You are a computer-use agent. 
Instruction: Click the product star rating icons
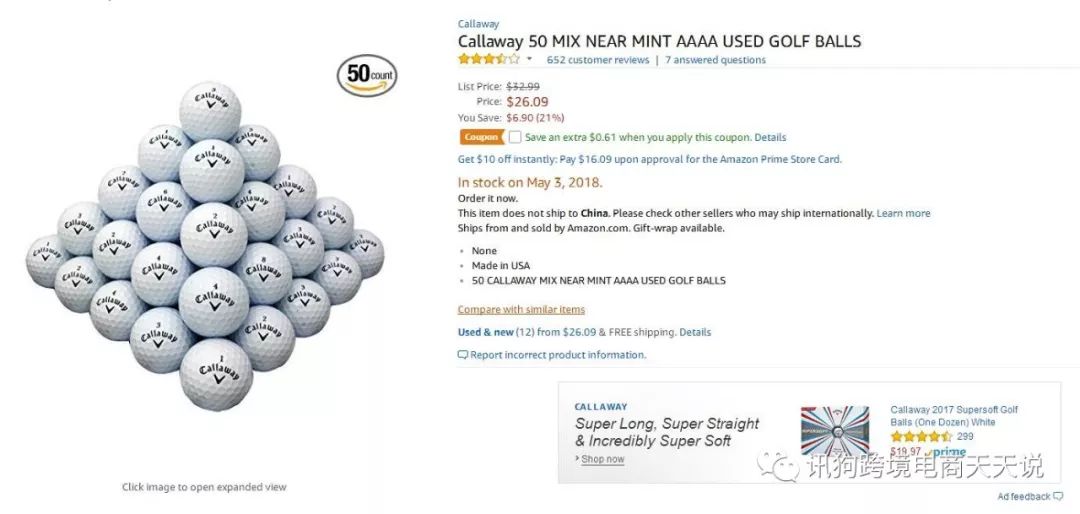[x=489, y=60]
